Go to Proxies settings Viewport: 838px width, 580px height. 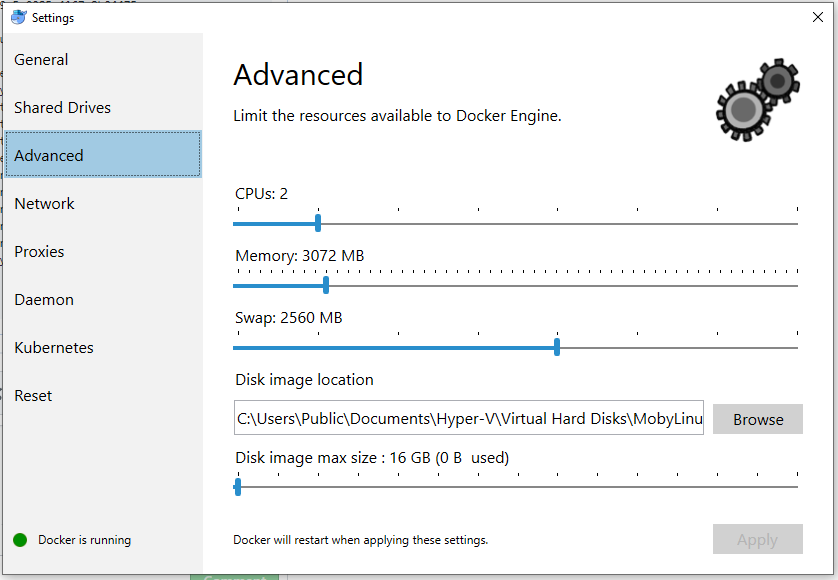[103, 252]
